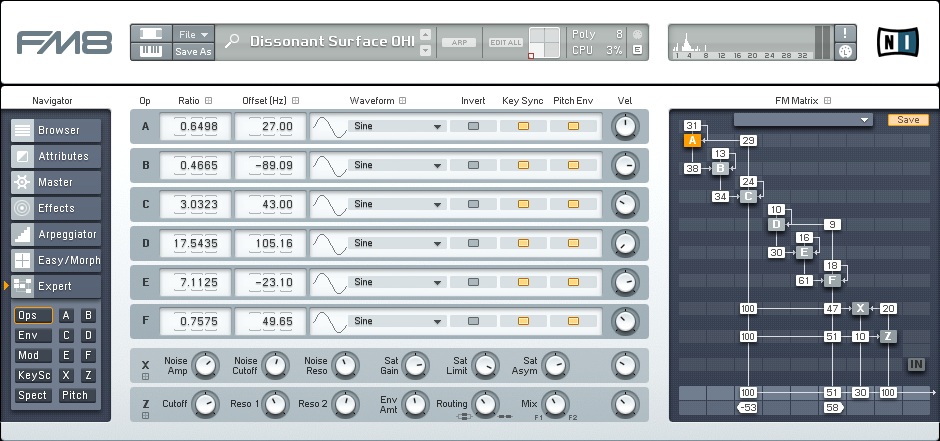Toggle Pitch Env for operator A
The width and height of the screenshot is (940, 441).
click(573, 126)
